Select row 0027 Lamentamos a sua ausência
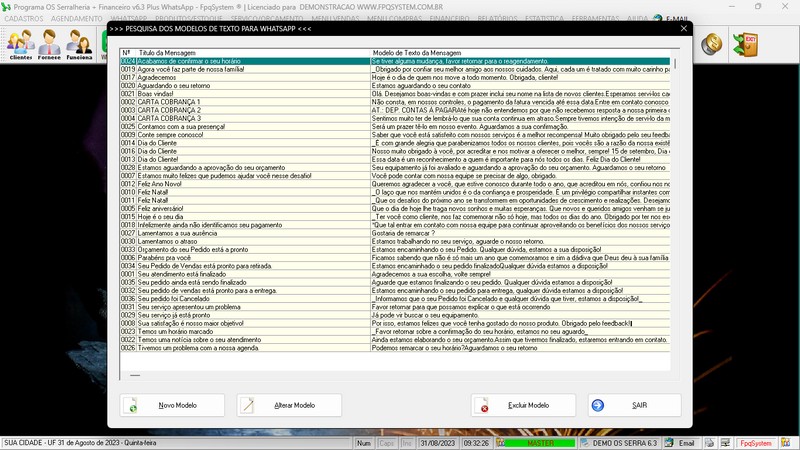The height and width of the screenshot is (450, 800). coord(395,233)
